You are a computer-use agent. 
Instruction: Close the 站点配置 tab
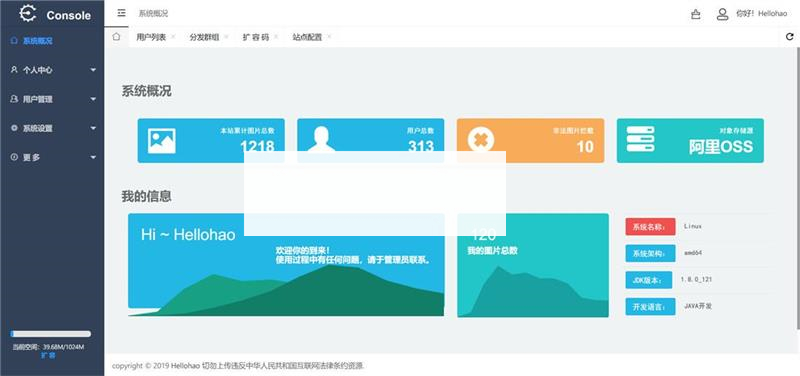coord(329,37)
